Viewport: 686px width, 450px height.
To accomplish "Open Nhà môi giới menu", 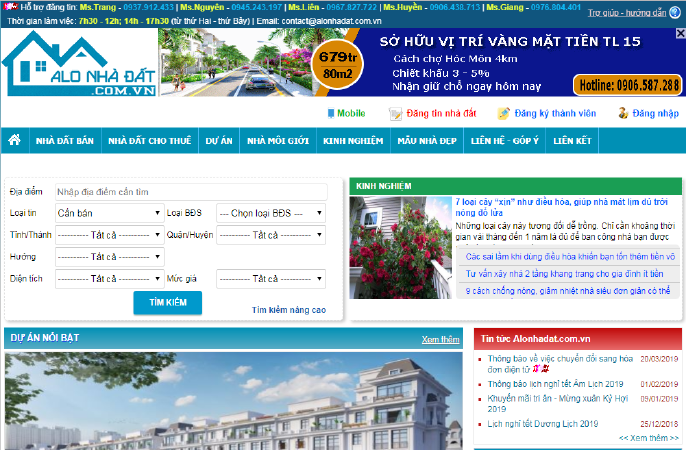I will click(278, 141).
